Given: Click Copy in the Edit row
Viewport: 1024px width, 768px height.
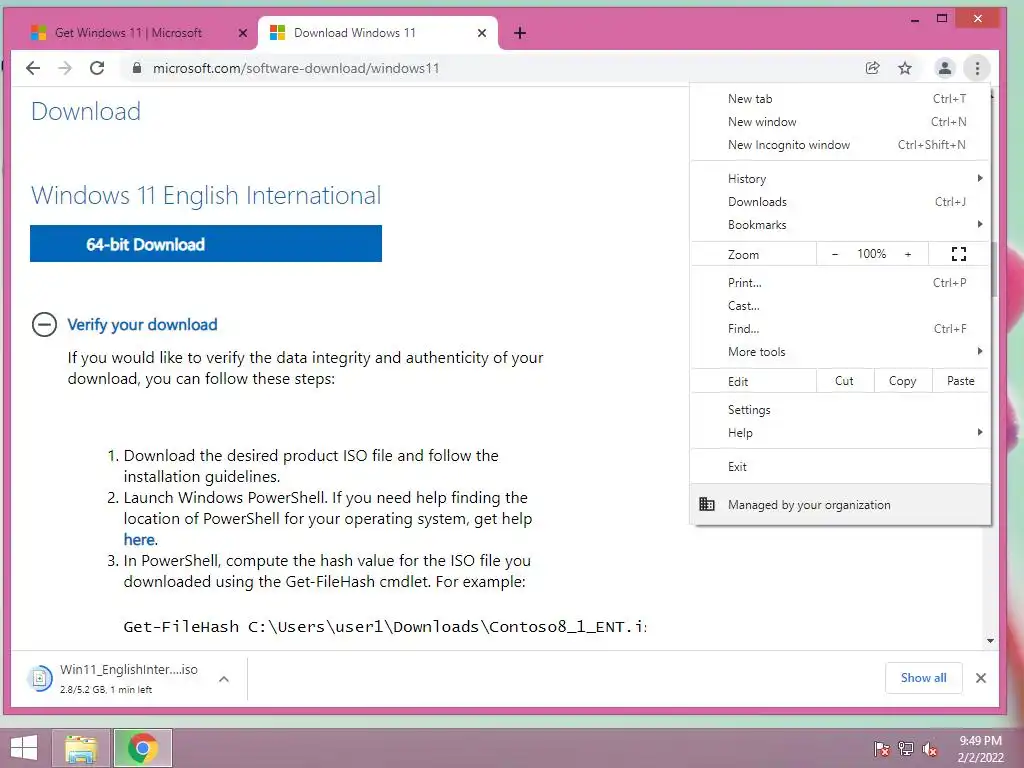Looking at the screenshot, I should pos(902,381).
